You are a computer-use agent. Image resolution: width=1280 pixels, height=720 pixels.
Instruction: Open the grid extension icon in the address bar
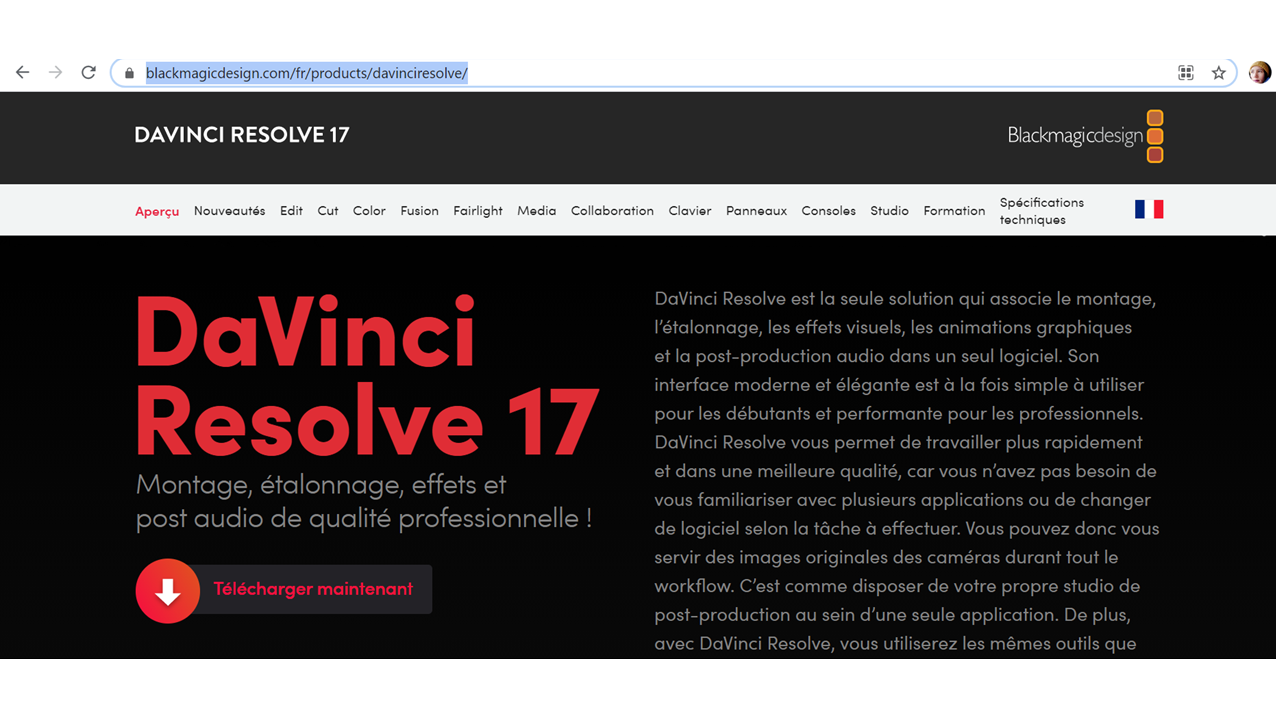(1186, 72)
